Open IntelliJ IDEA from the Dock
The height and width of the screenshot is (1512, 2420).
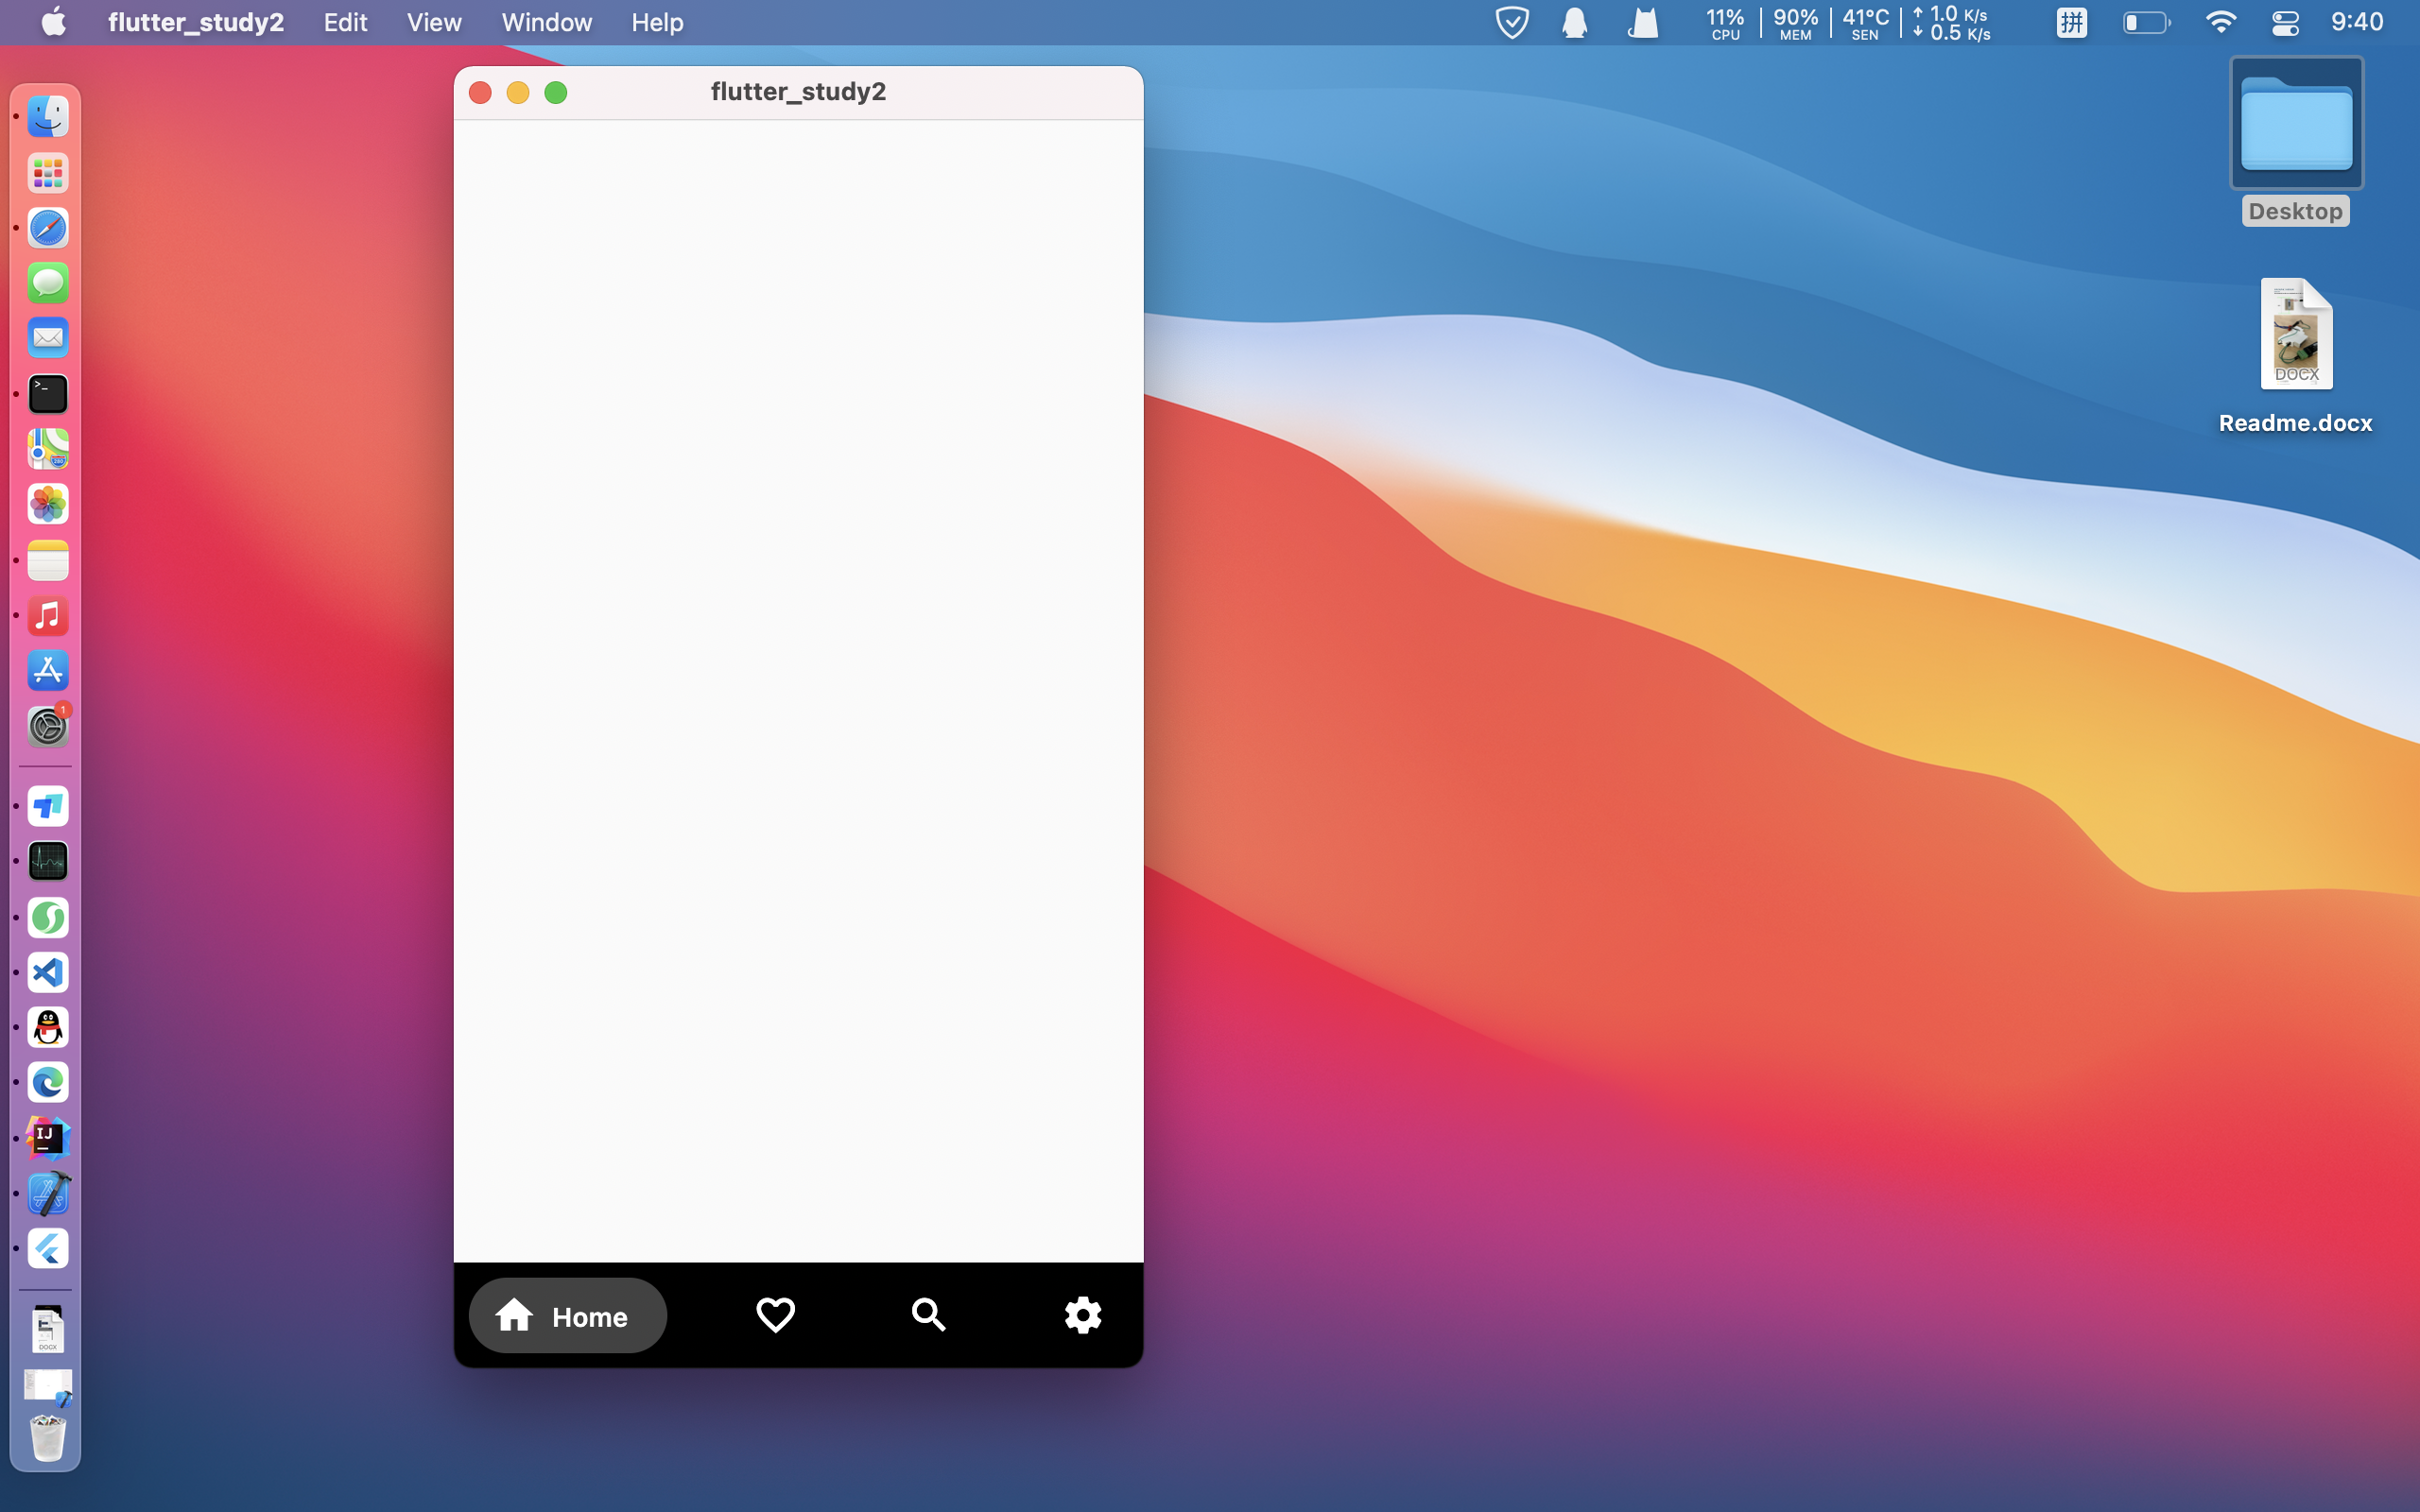coord(48,1138)
